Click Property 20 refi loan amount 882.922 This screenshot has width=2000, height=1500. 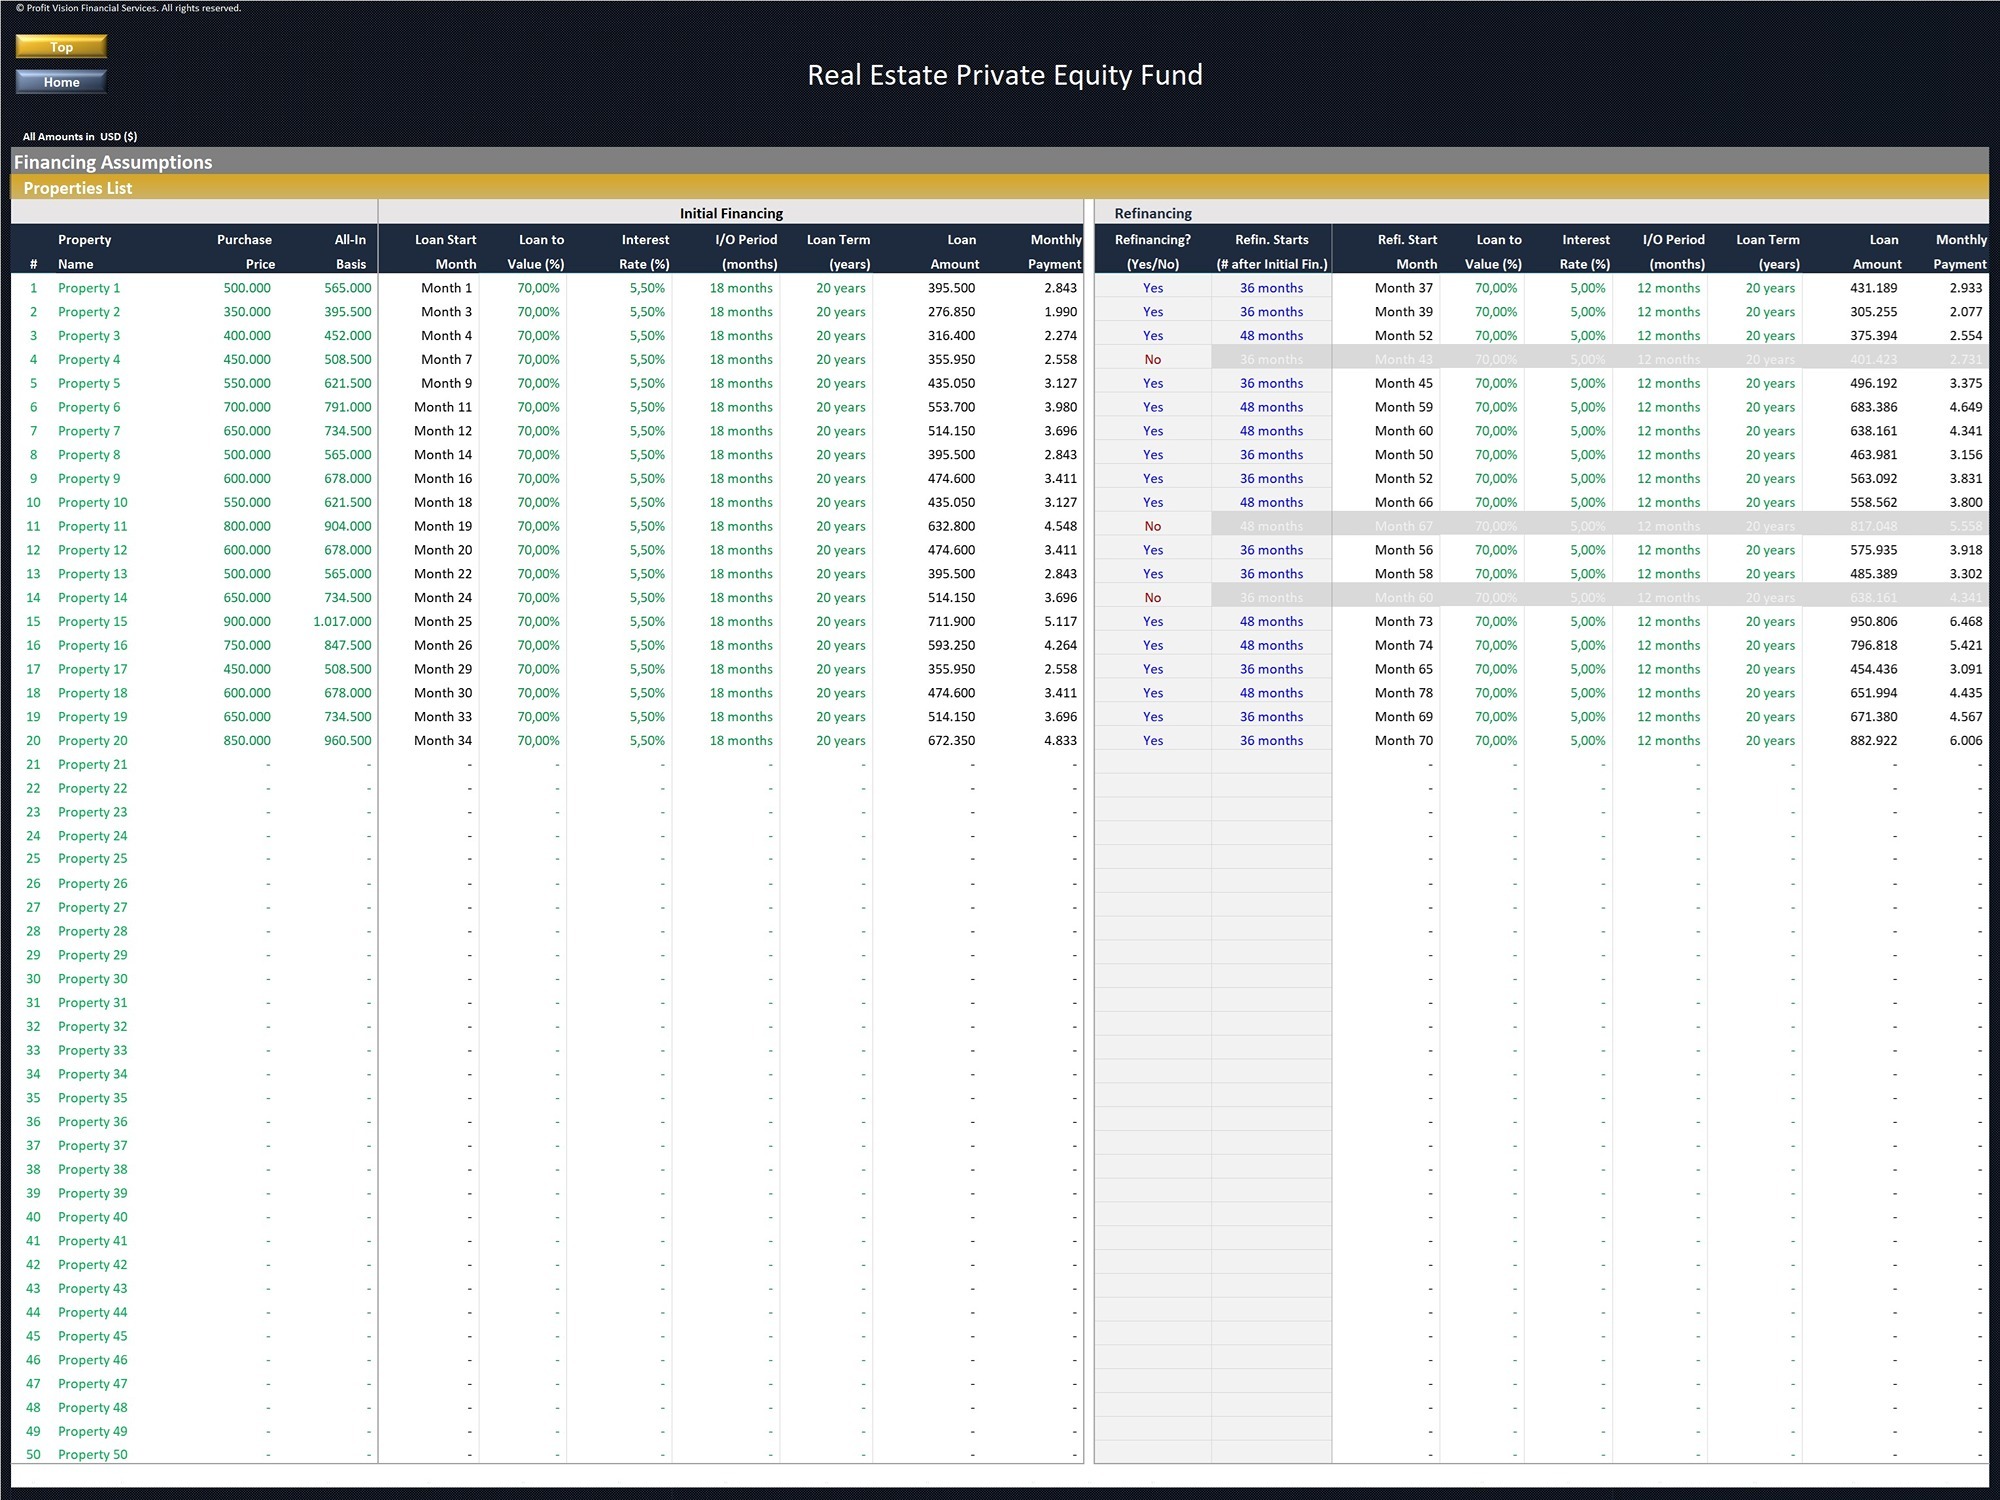click(x=1873, y=741)
